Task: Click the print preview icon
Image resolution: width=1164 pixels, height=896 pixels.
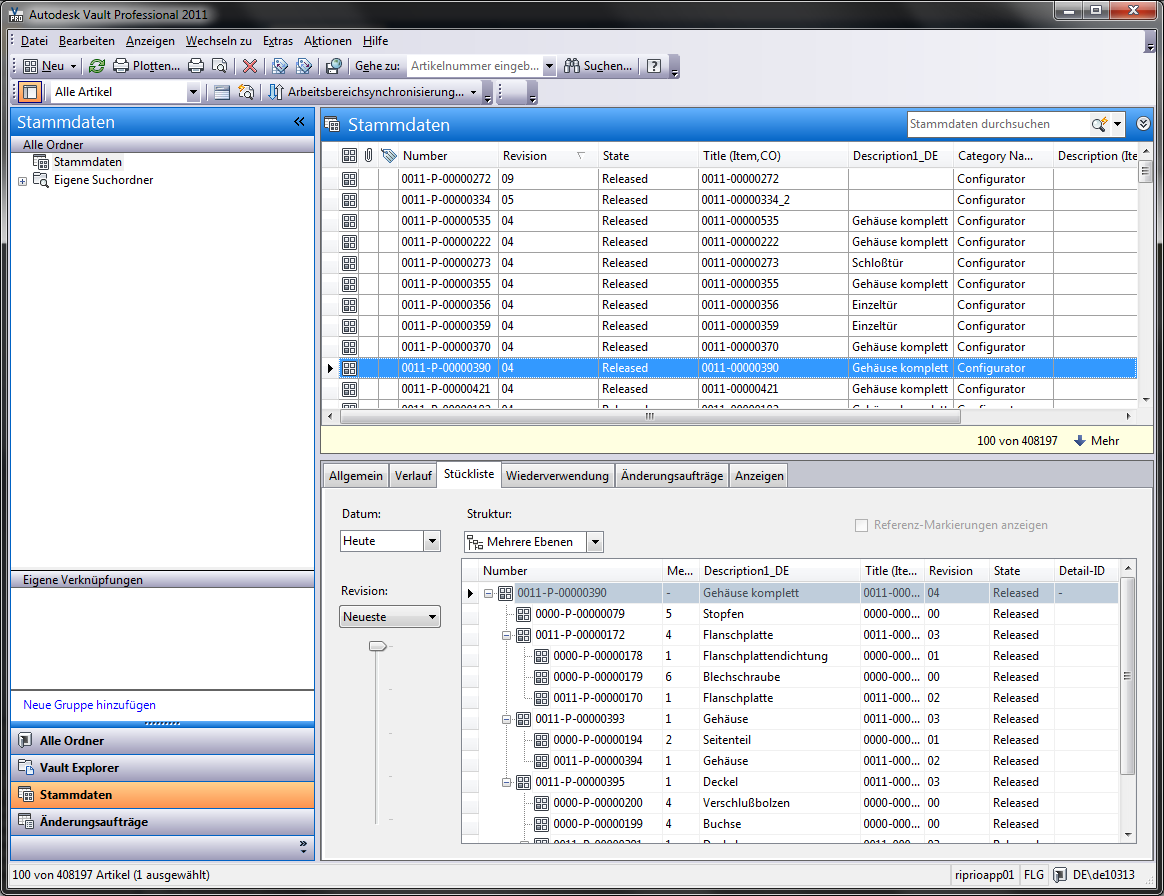Action: point(219,66)
